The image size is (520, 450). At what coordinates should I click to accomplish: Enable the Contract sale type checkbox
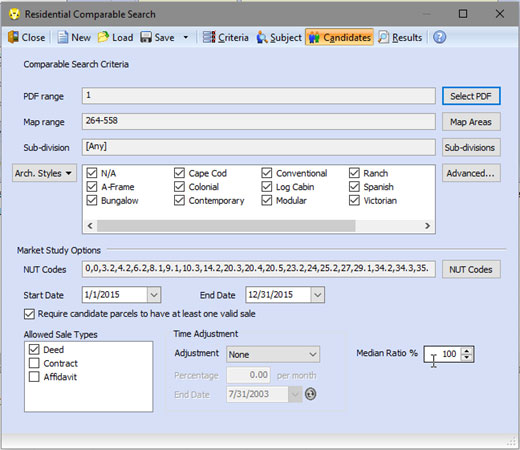coord(34,363)
